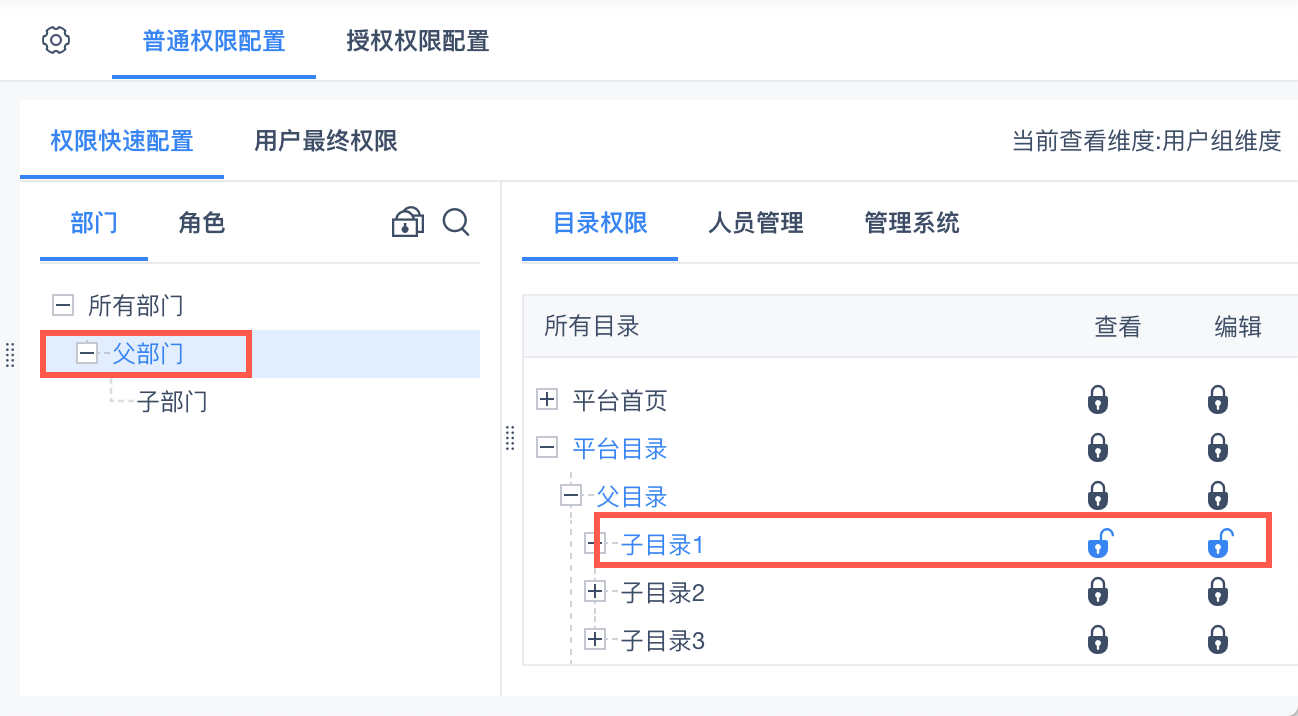Toggle edit lock for 父目录
The image size is (1298, 716).
(x=1217, y=496)
